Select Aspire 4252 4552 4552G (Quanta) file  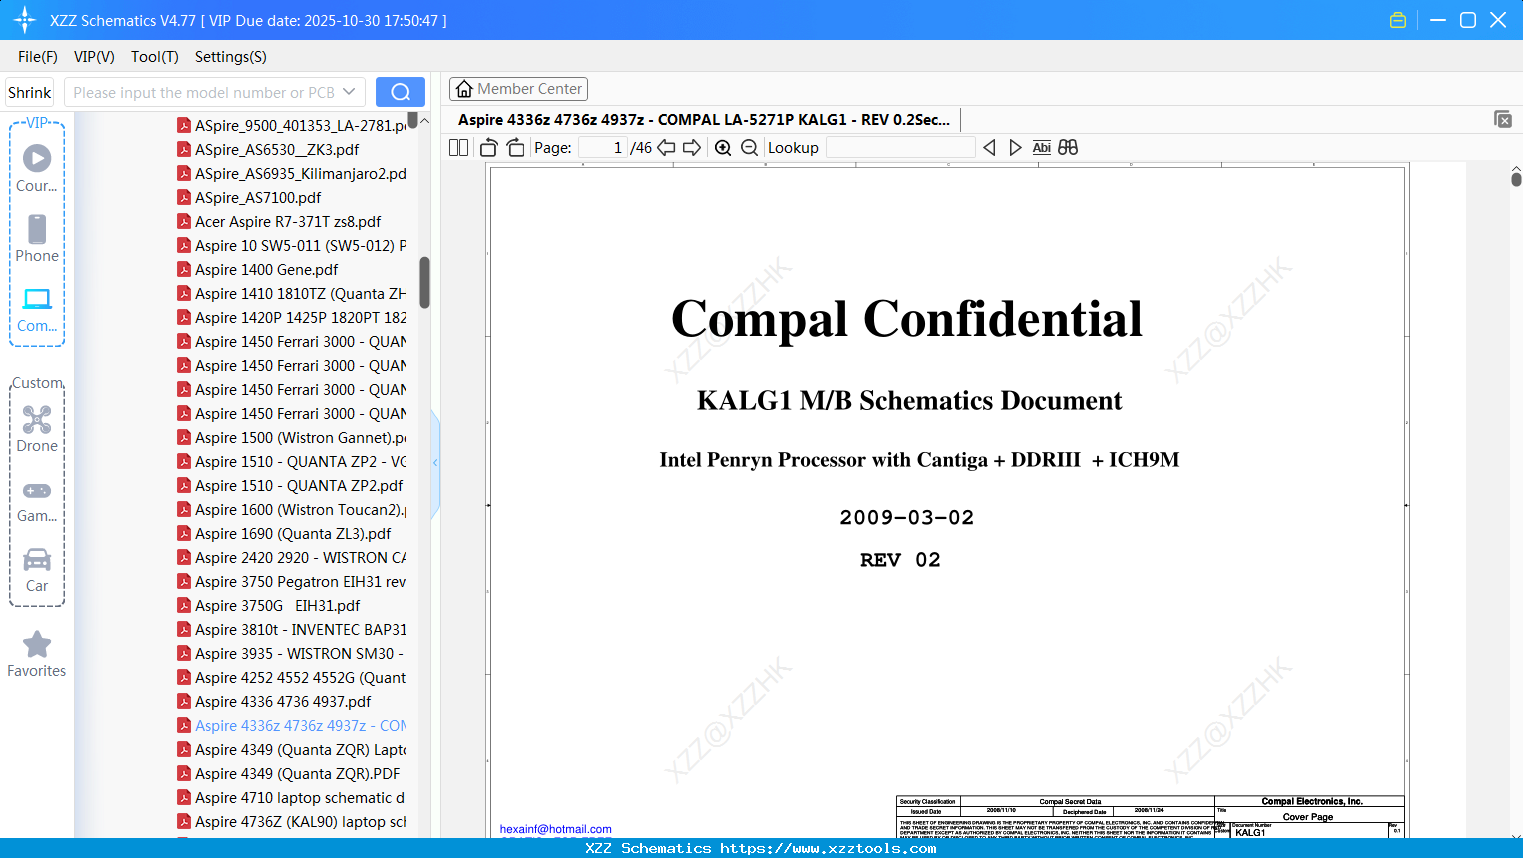[292, 678]
